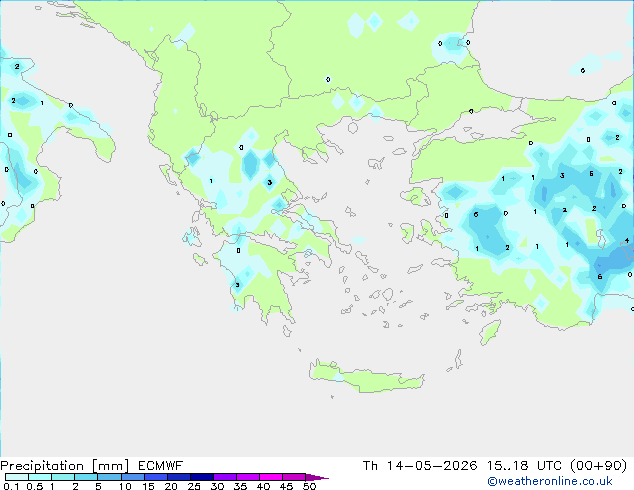Click the '(00+90)' forecast offset text

tap(598, 466)
